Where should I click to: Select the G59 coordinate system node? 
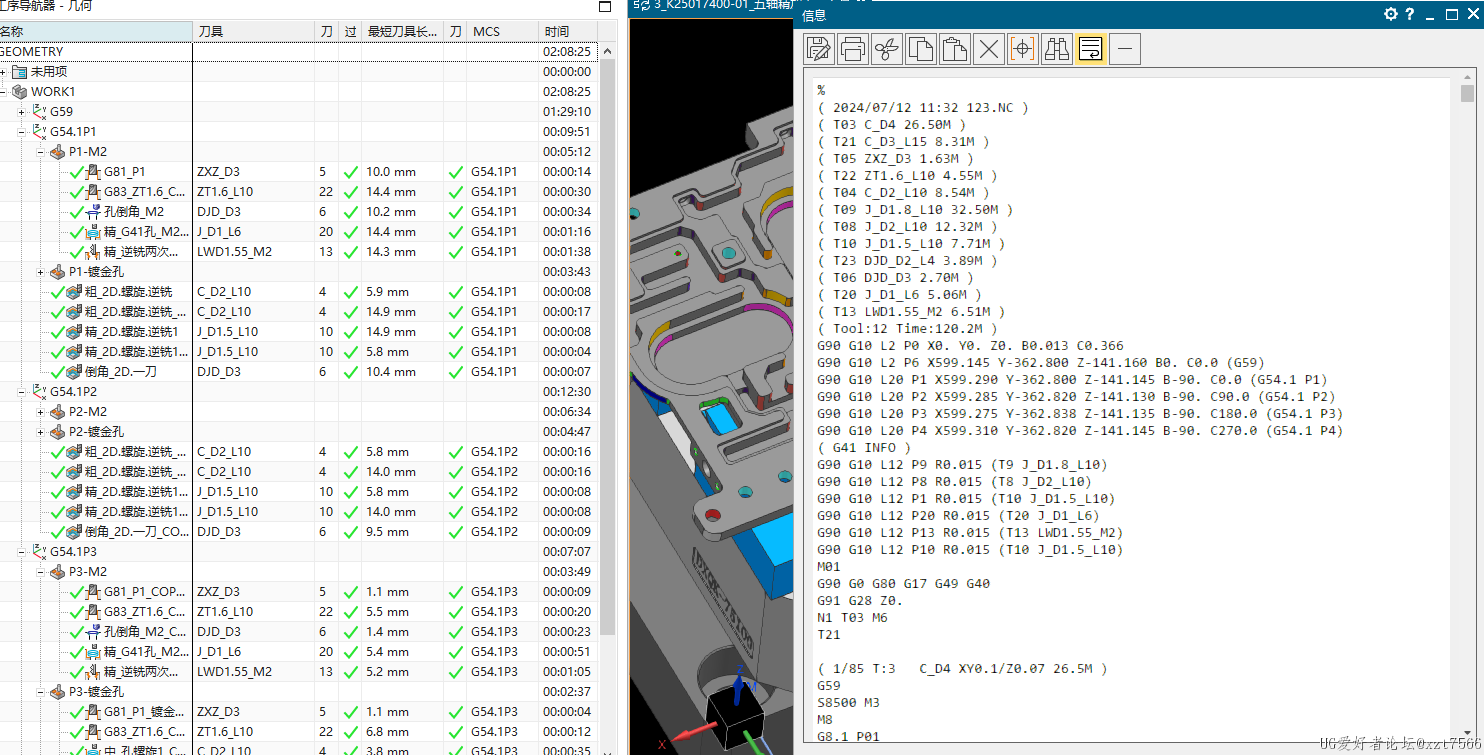(x=61, y=111)
